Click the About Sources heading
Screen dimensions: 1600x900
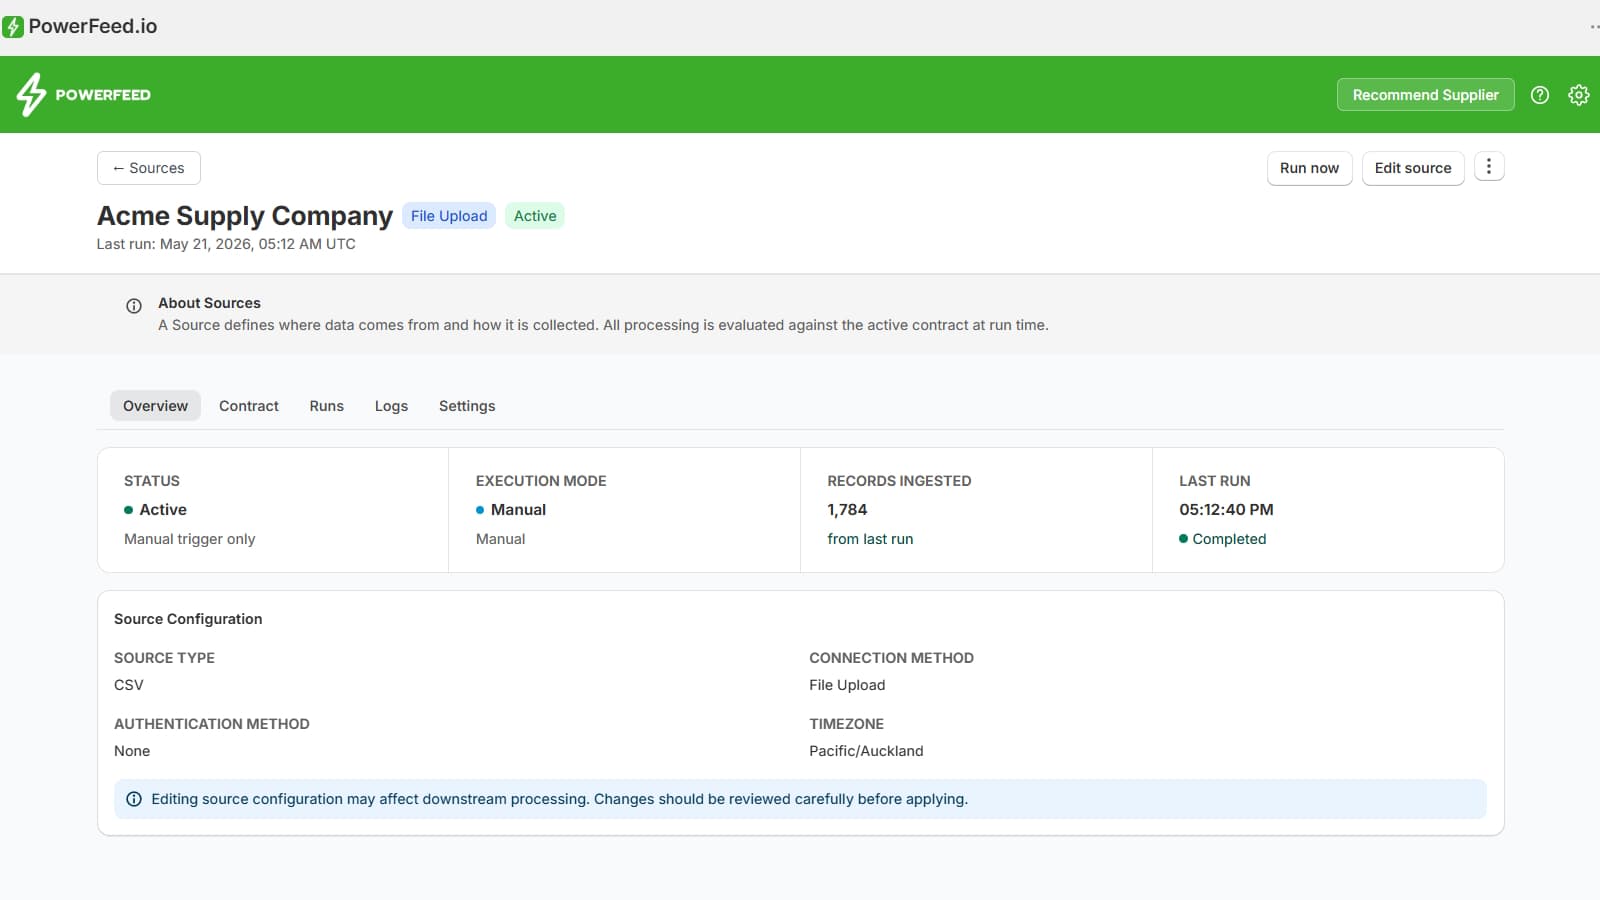[209, 303]
